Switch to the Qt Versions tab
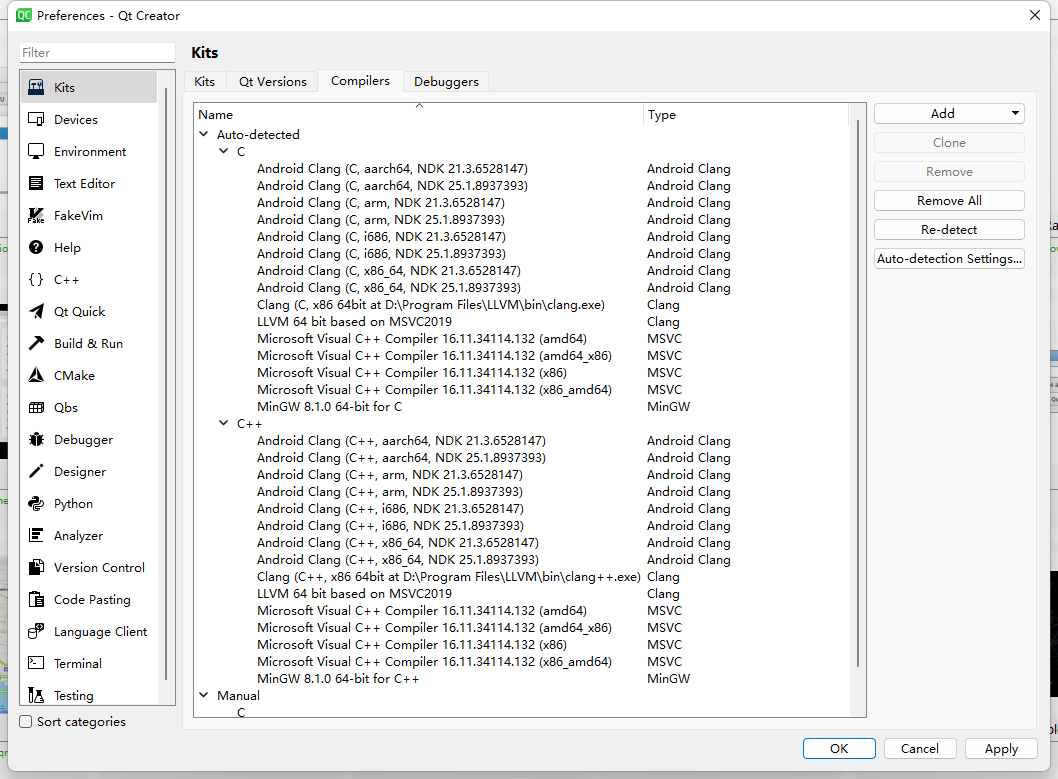1058x779 pixels. (x=273, y=82)
